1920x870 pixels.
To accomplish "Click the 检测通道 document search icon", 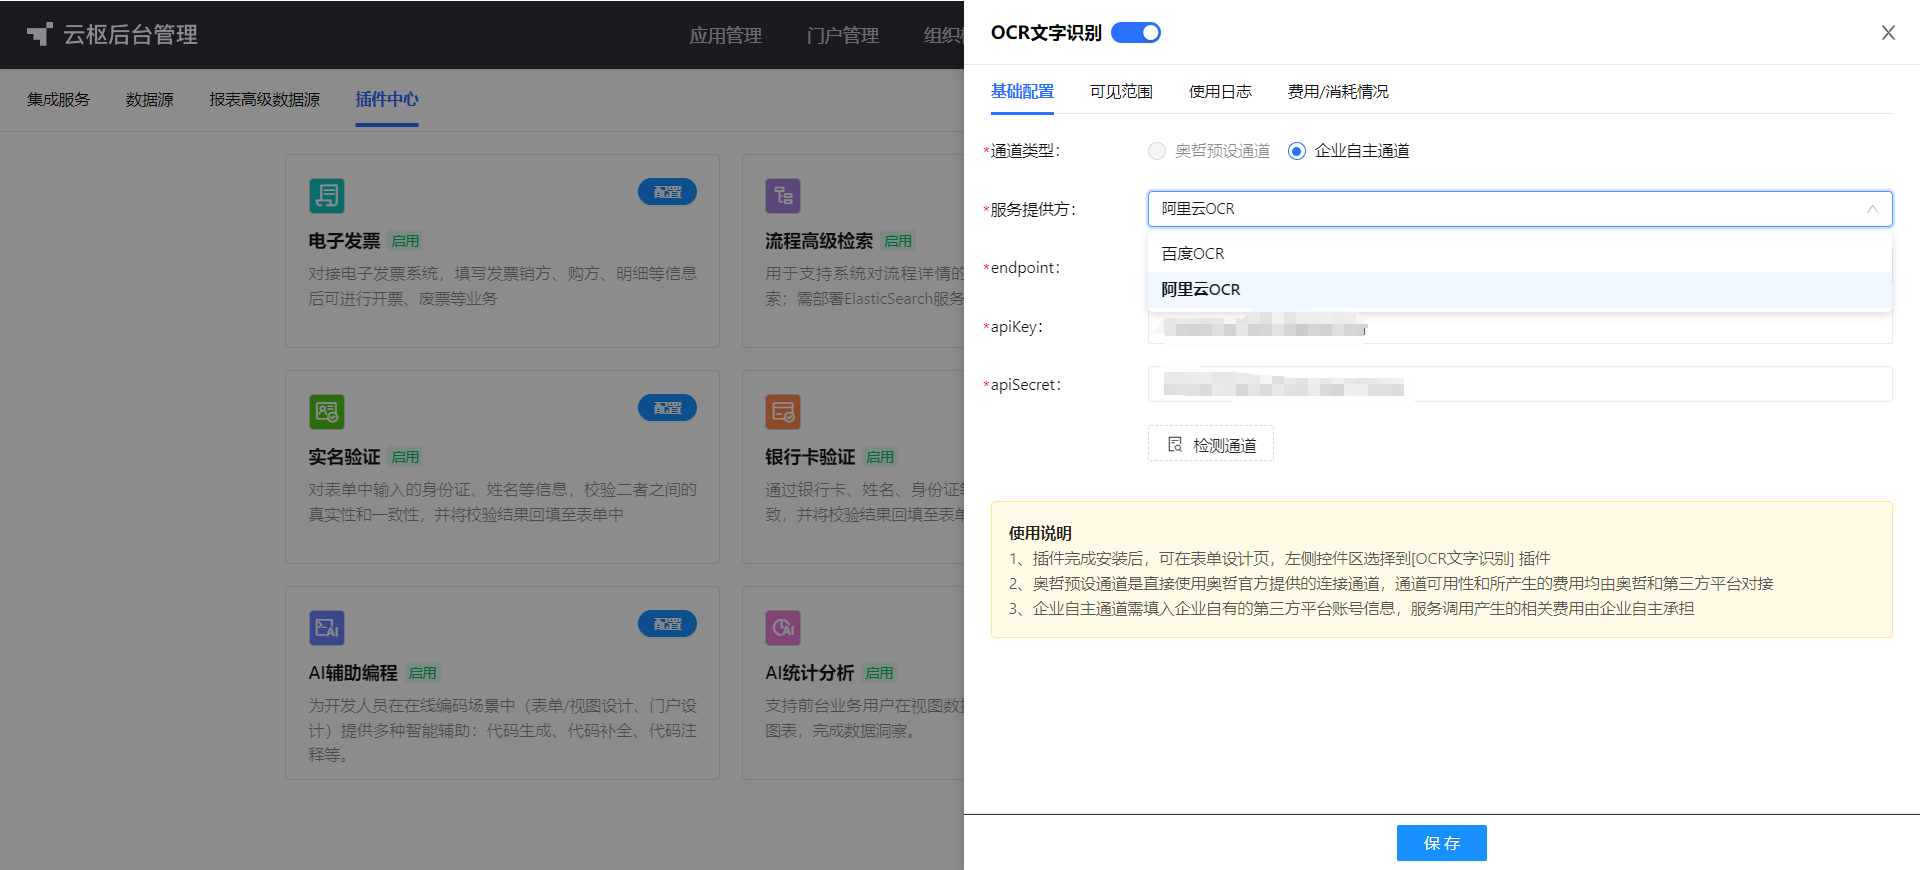I will pyautogui.click(x=1175, y=445).
